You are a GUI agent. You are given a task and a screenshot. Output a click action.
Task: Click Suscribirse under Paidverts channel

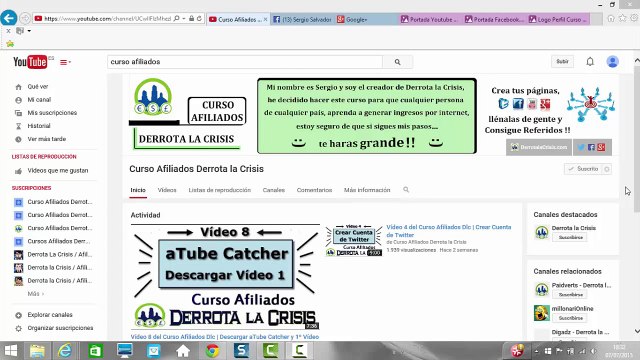point(571,294)
